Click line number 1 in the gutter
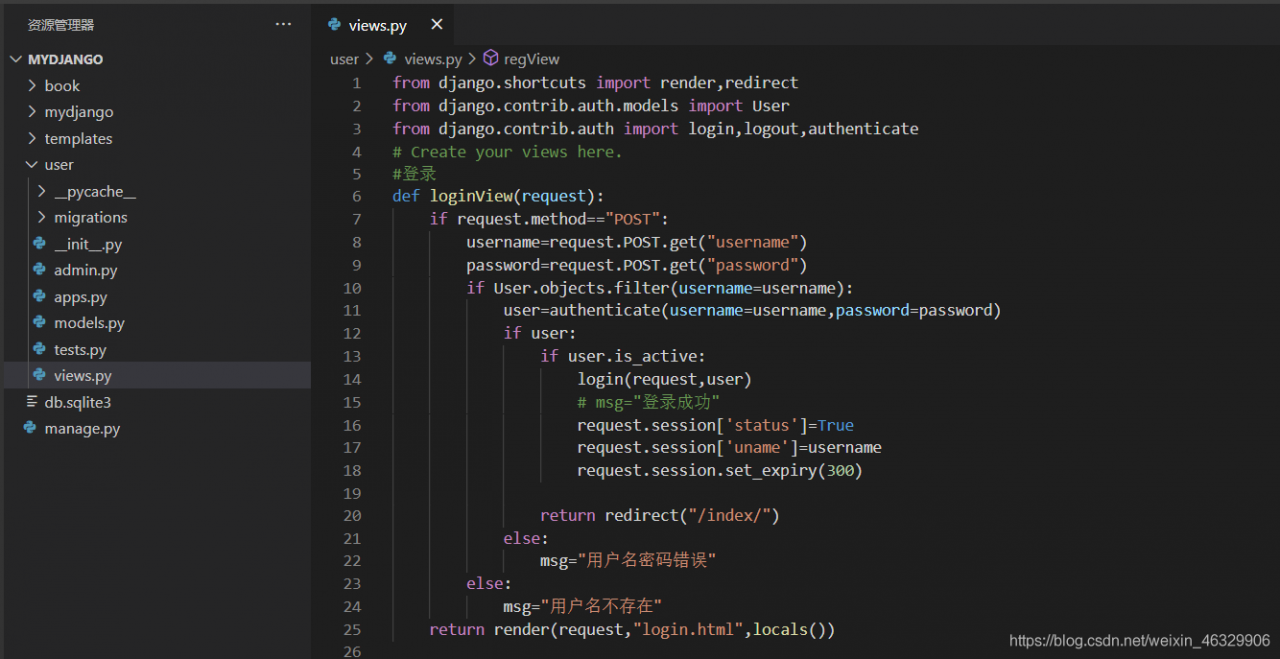This screenshot has width=1280, height=659. point(357,83)
